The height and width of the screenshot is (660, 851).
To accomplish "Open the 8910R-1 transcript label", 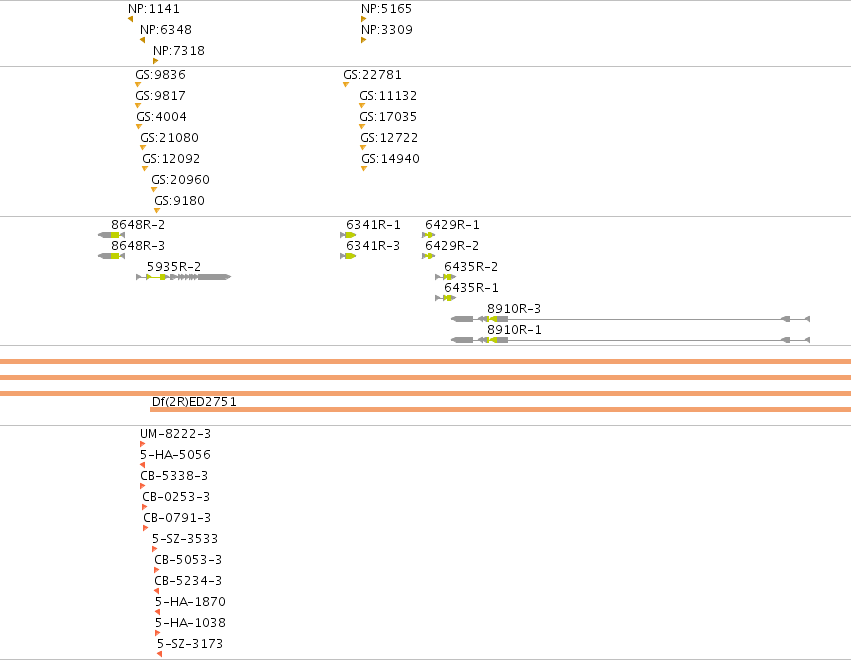I will pyautogui.click(x=514, y=330).
